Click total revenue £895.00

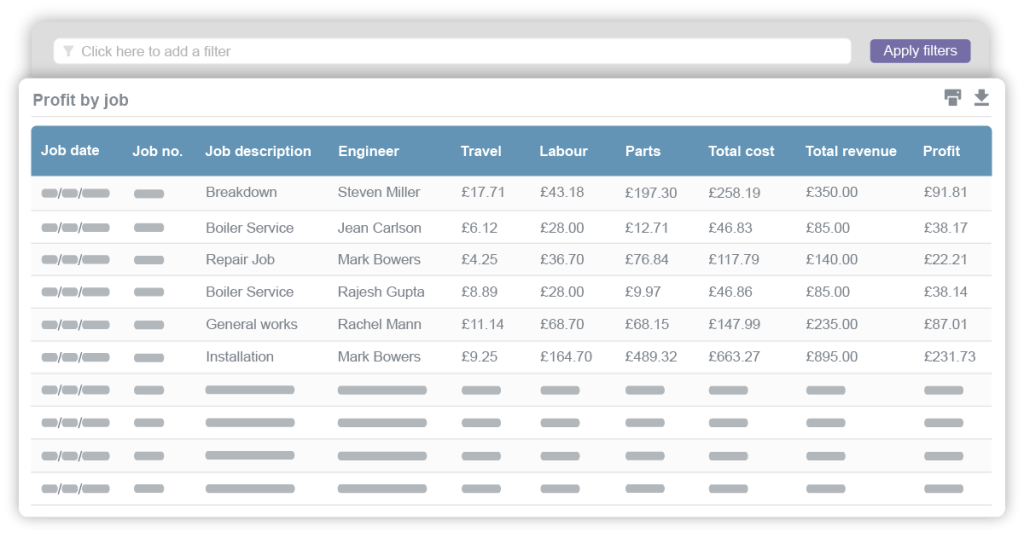[x=831, y=357]
